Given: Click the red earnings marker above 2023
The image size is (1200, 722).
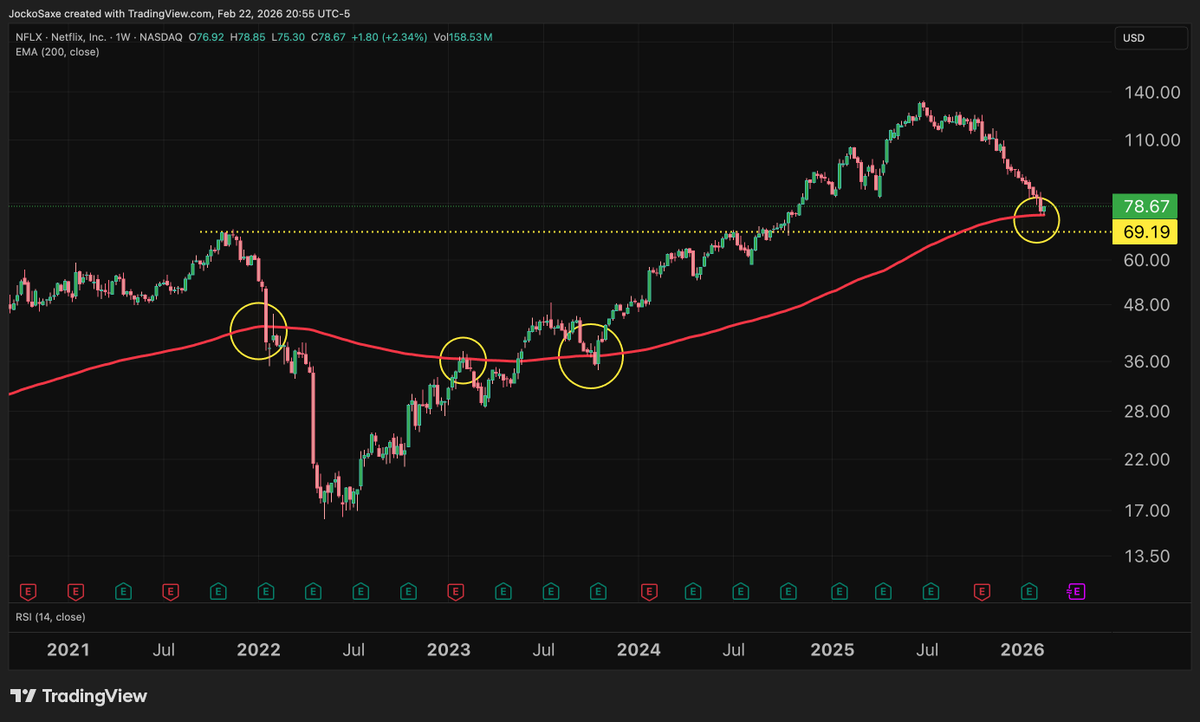Looking at the screenshot, I should pos(457,592).
